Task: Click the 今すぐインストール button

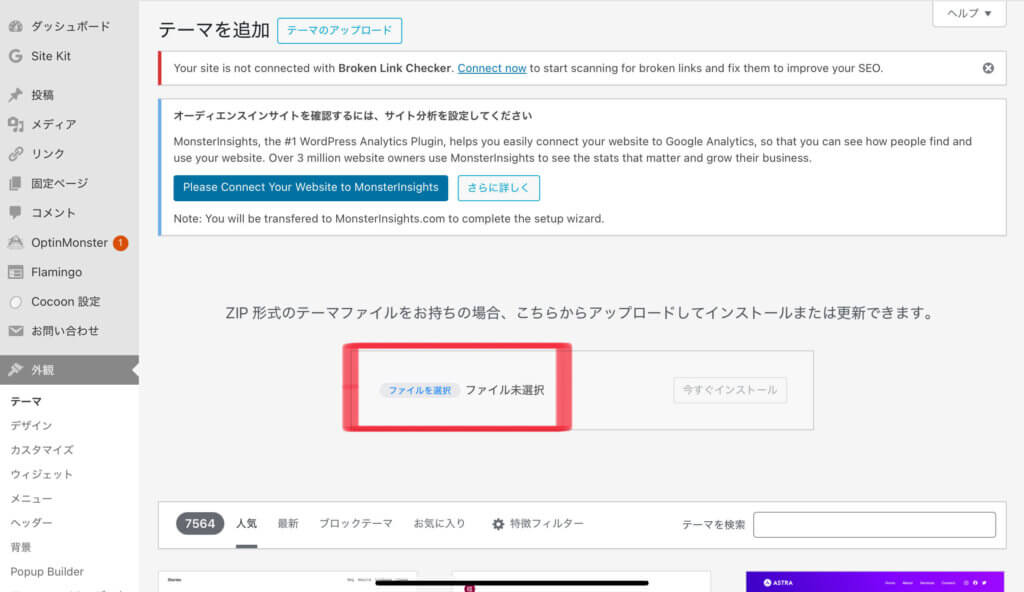Action: click(x=730, y=390)
